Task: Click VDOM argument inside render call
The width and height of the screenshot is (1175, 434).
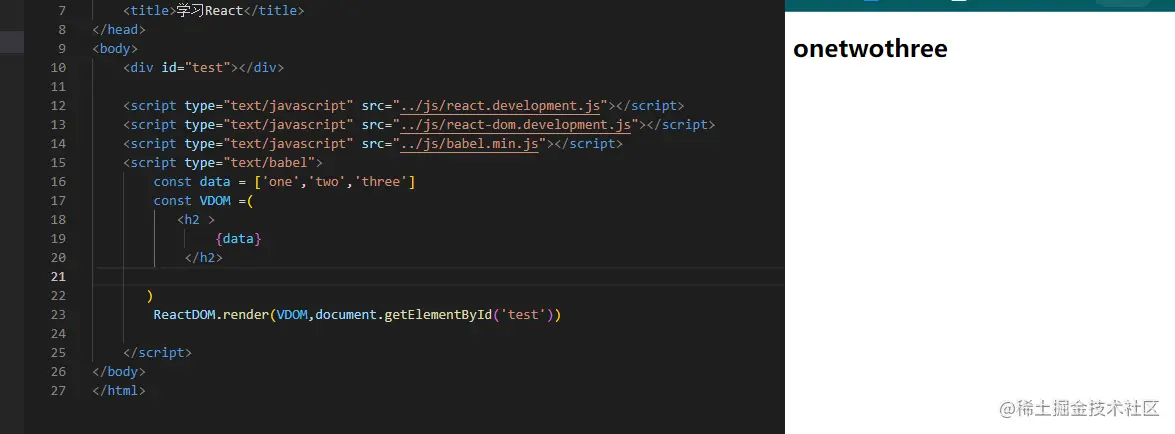Action: [x=292, y=315]
